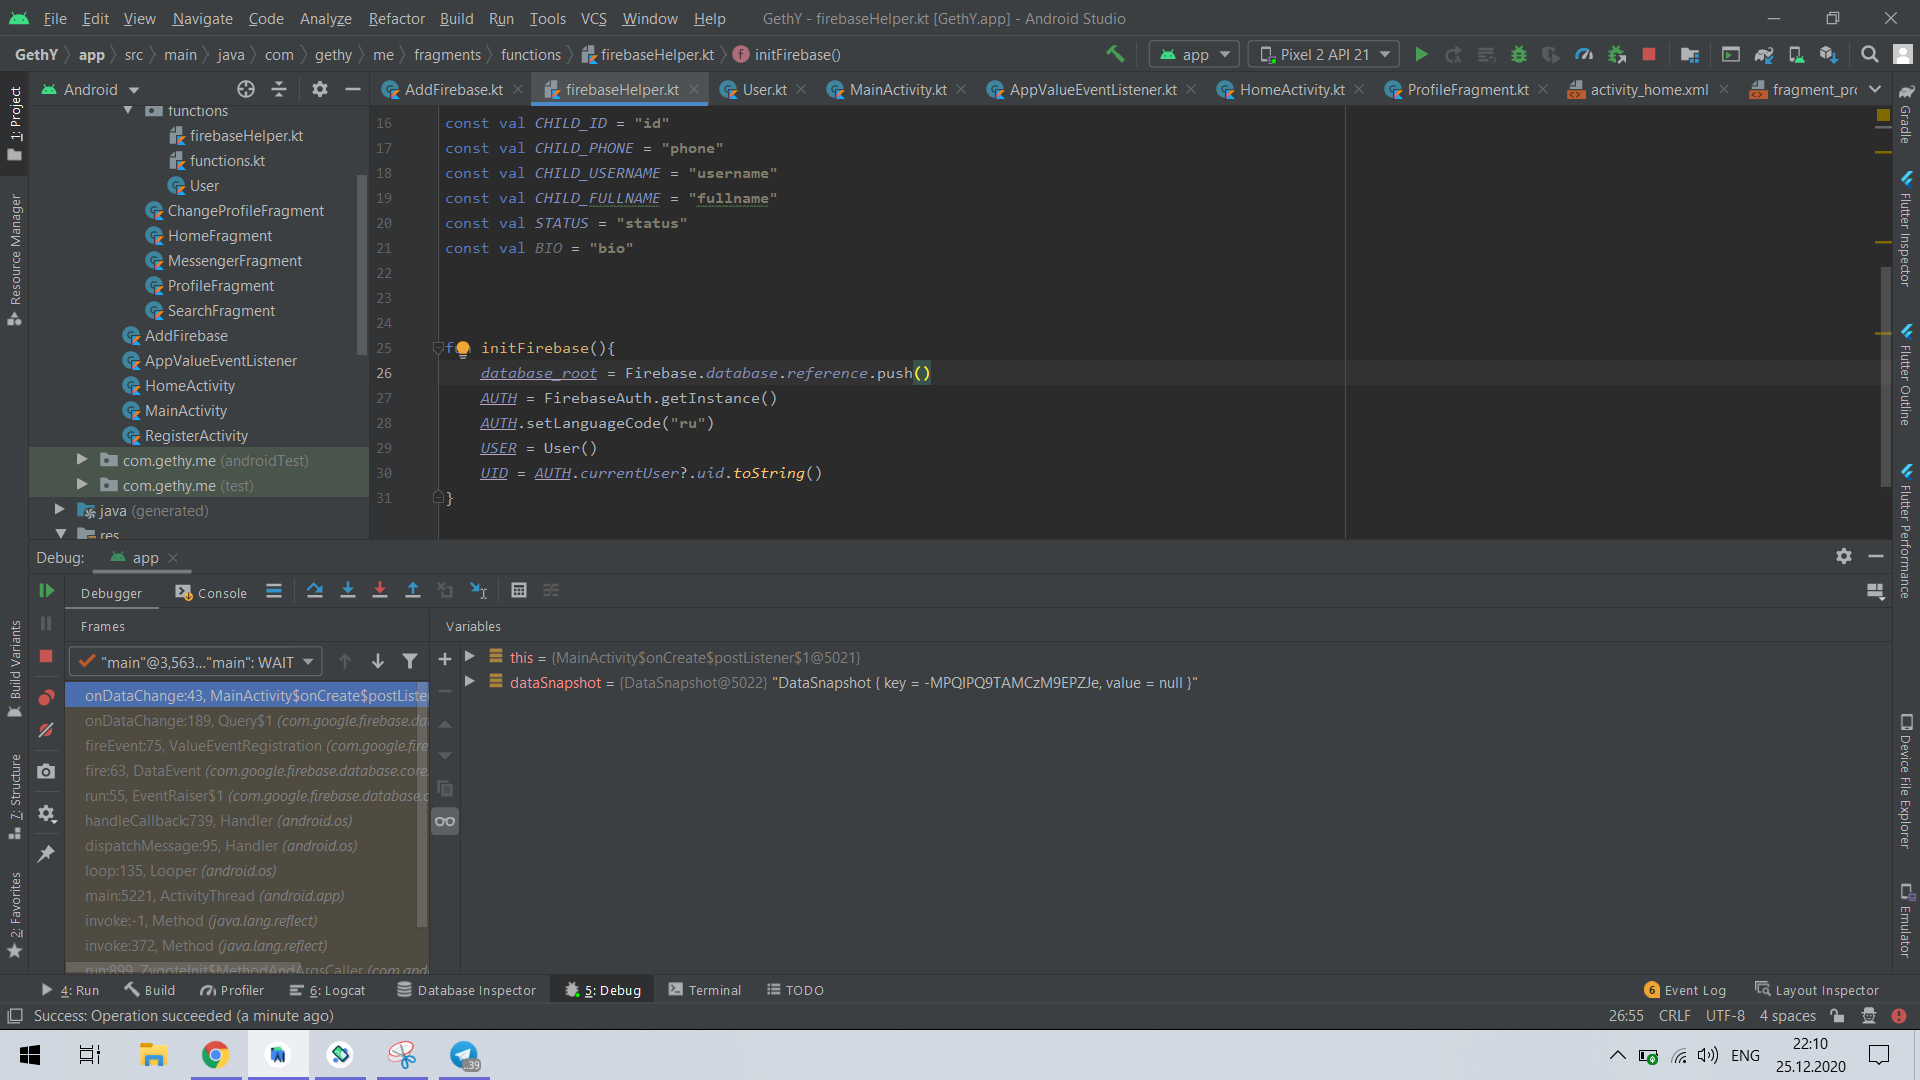Open the Profile app gauge icon
This screenshot has height=1080, width=1920.
(x=1584, y=54)
